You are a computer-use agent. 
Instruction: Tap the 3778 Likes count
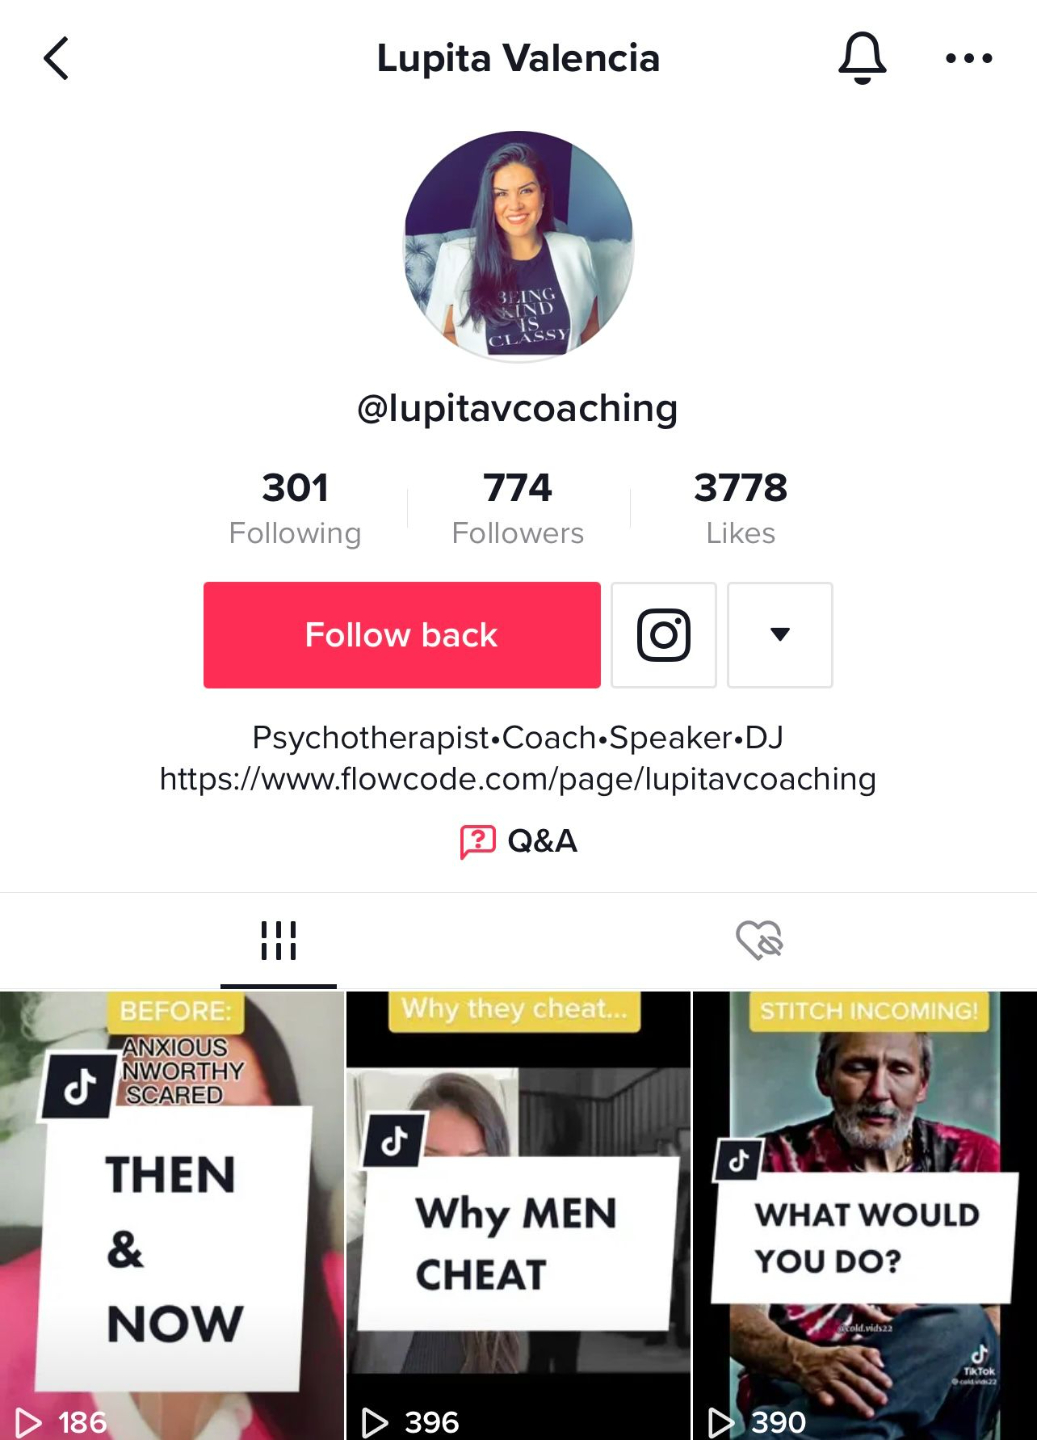click(741, 508)
